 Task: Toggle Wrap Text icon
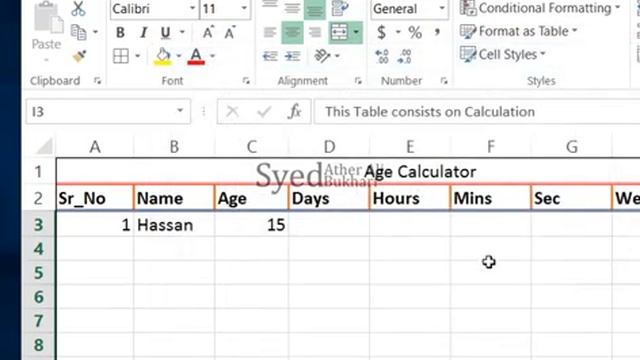tap(340, 8)
